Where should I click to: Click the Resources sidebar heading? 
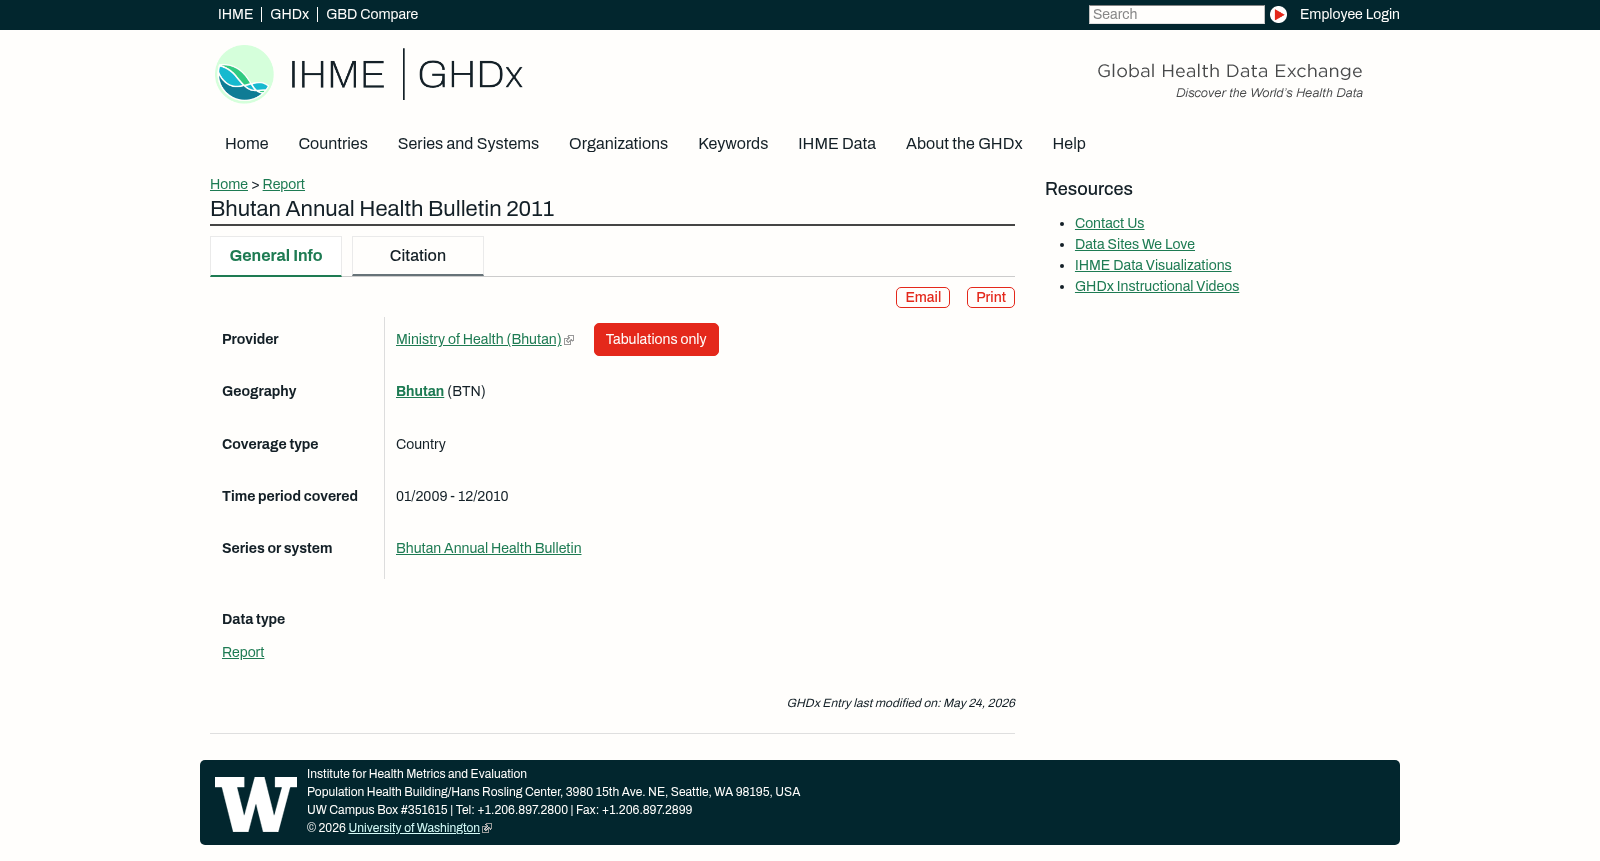point(1089,189)
